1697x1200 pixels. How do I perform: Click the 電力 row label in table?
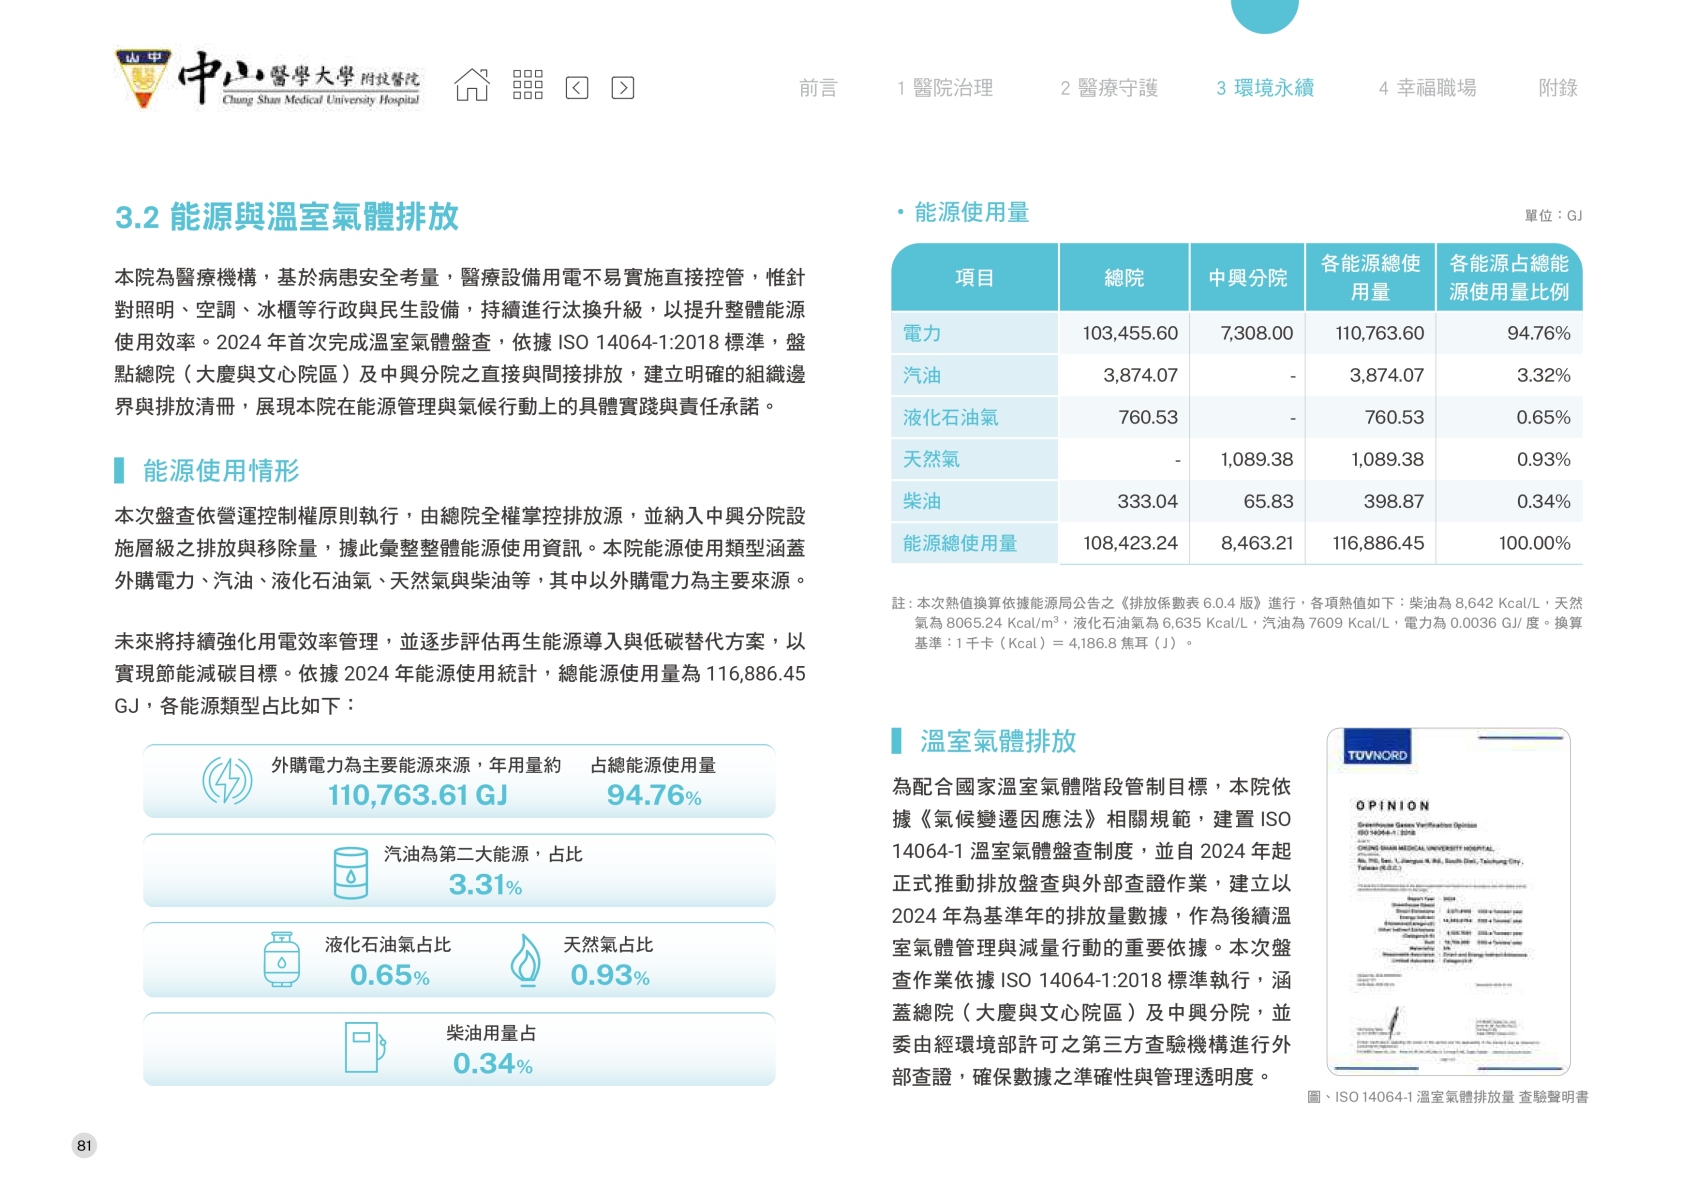[x=922, y=333]
